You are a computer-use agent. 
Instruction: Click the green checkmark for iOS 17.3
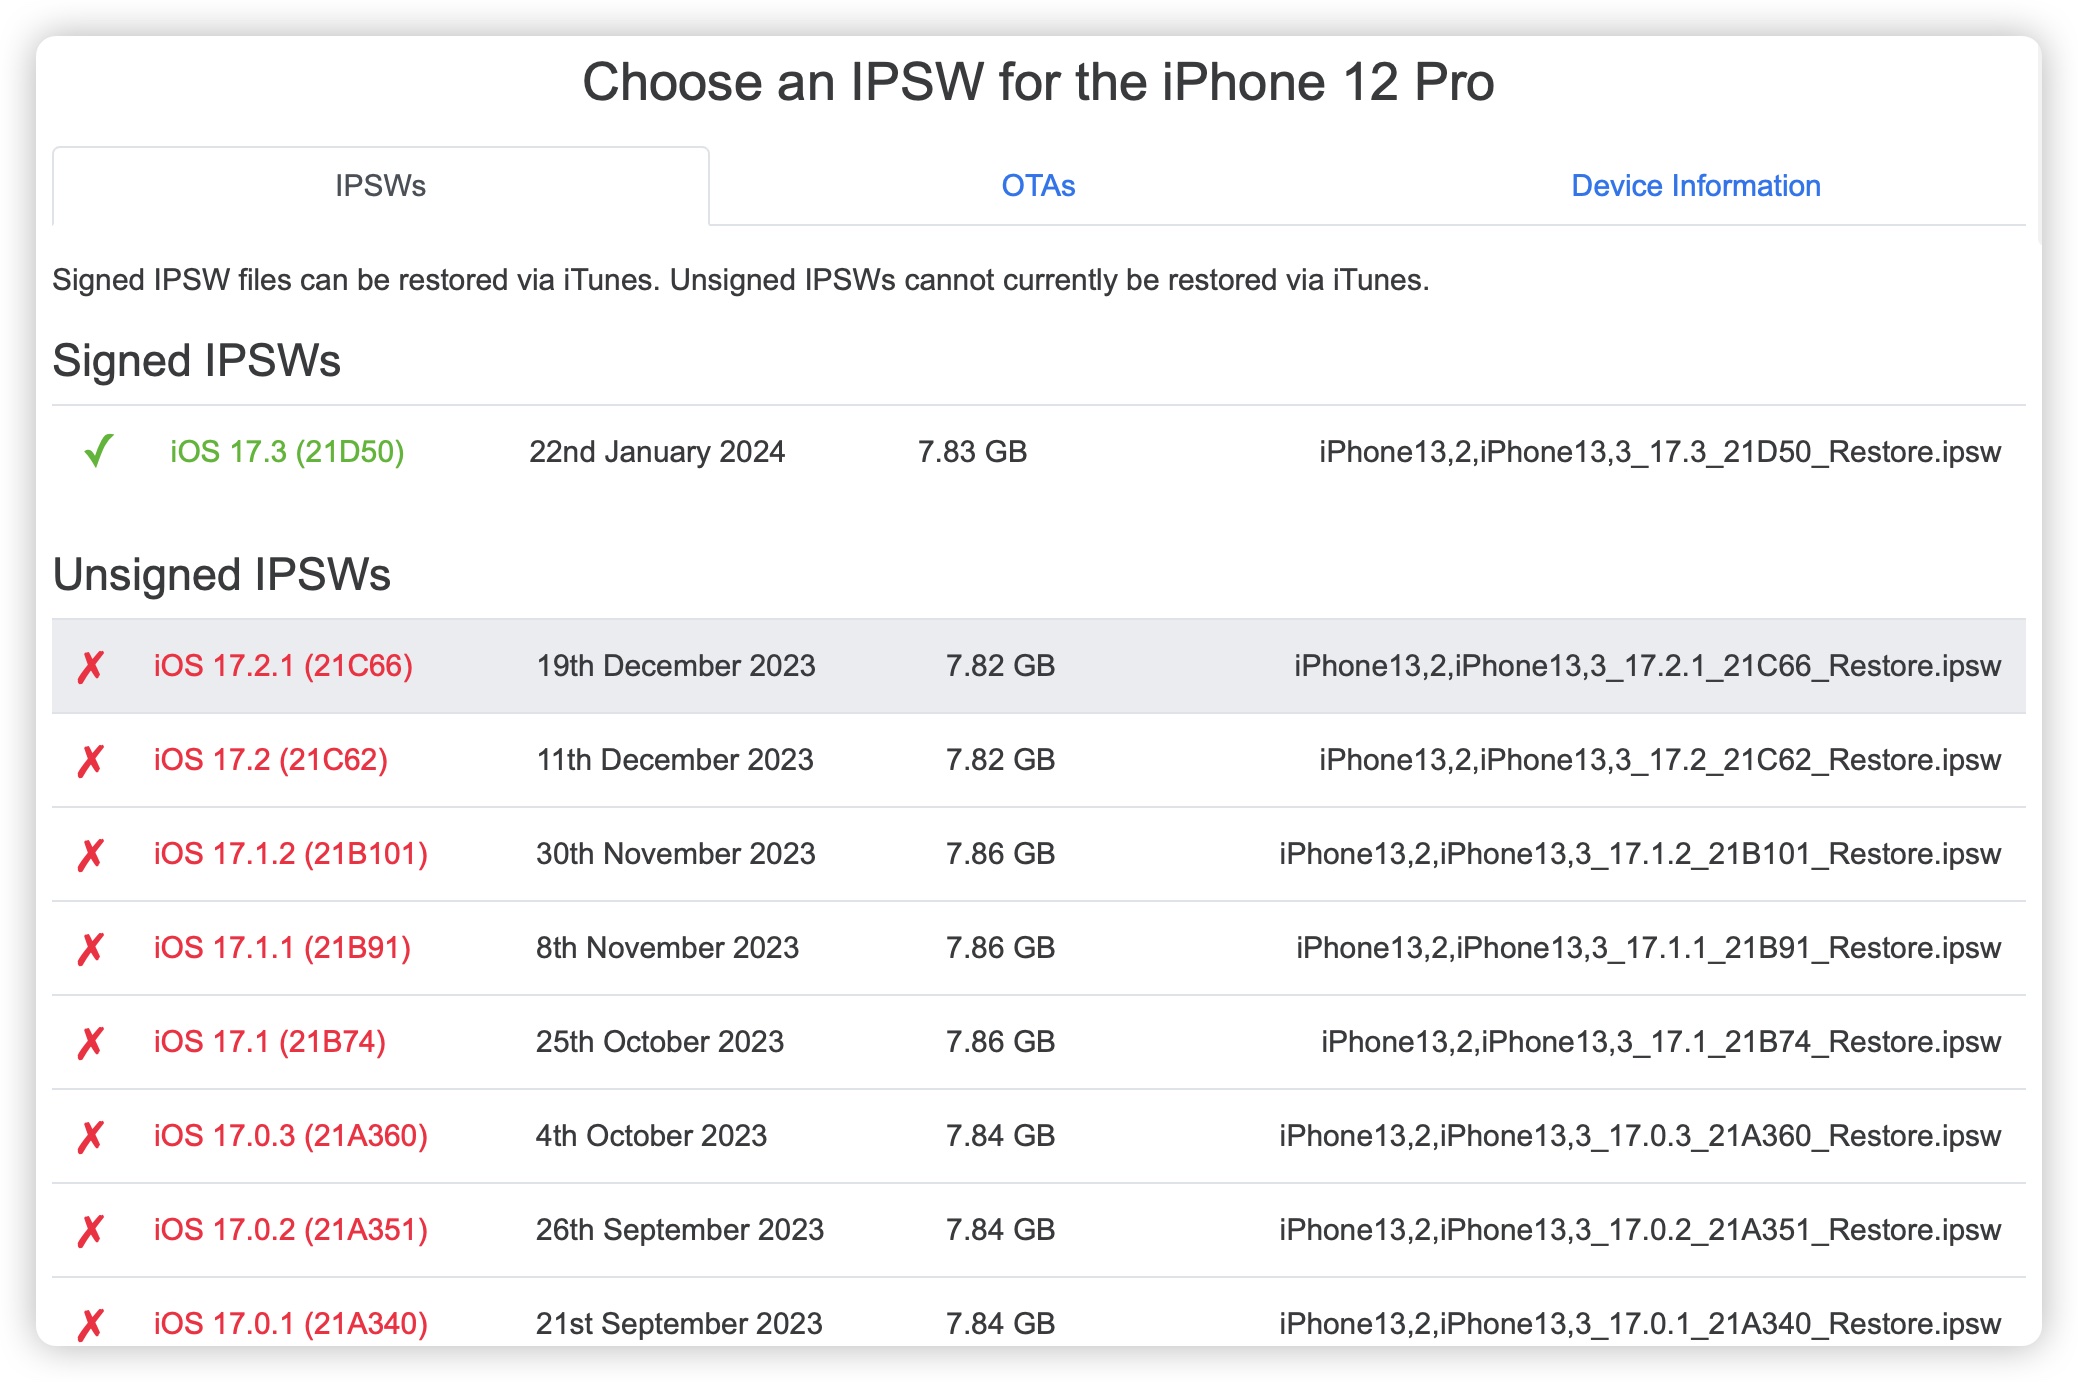point(98,451)
